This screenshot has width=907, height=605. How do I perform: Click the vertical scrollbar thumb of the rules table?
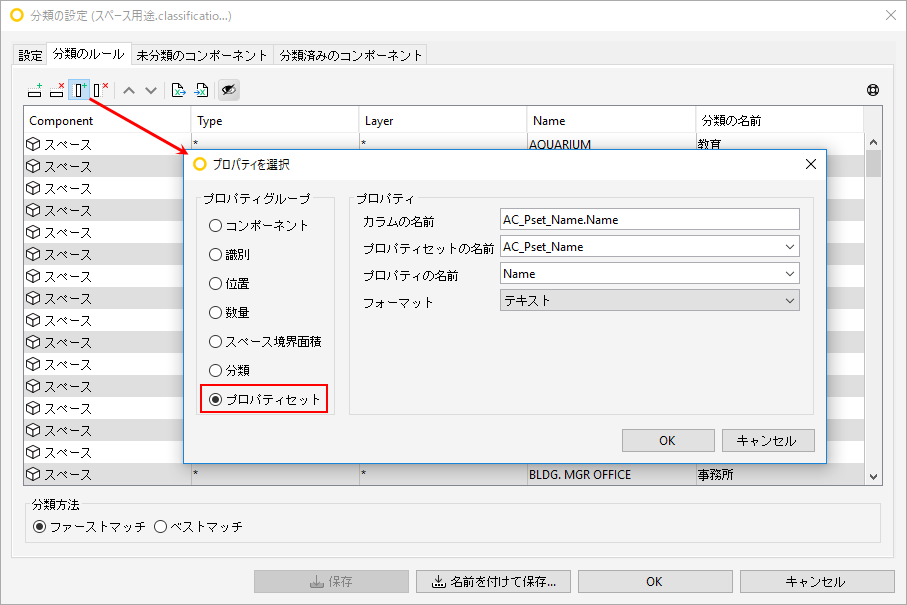[x=873, y=164]
